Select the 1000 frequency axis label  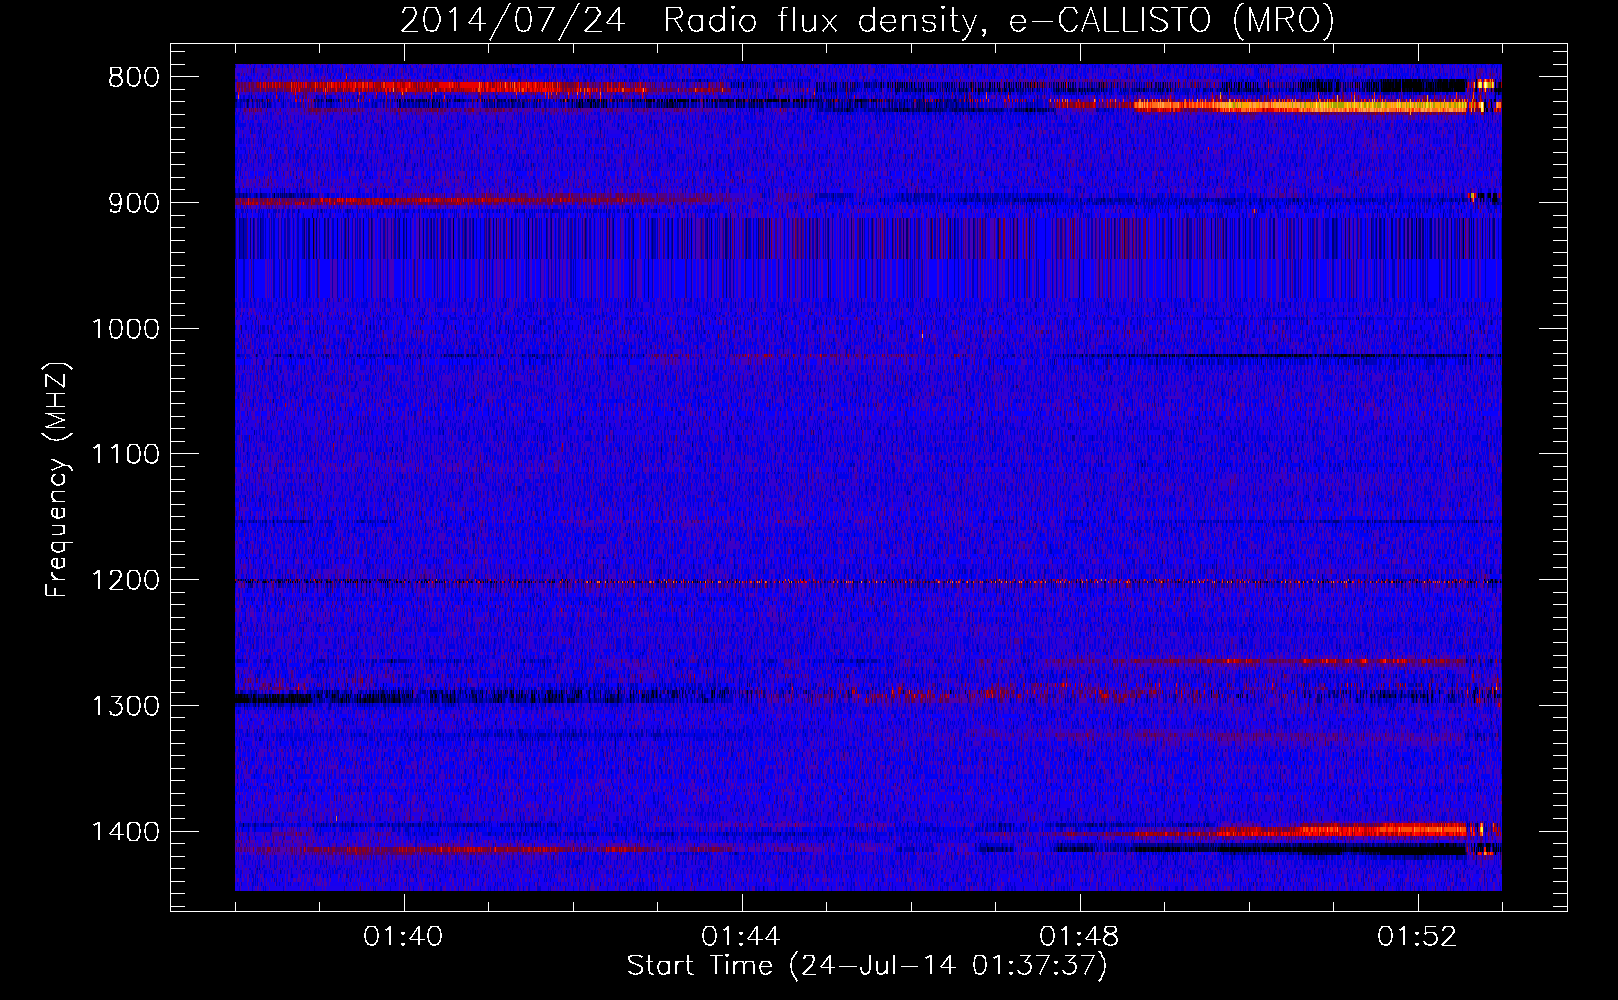pos(125,329)
